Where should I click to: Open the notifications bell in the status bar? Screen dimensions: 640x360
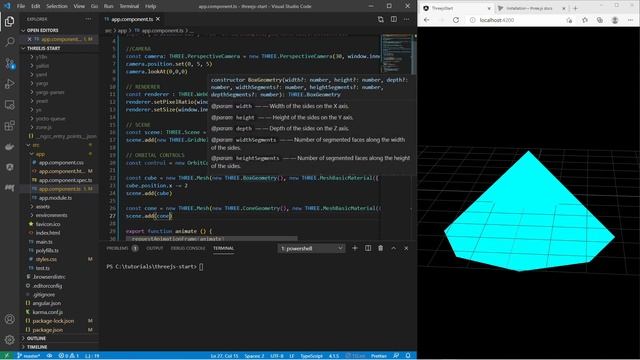tap(408, 356)
